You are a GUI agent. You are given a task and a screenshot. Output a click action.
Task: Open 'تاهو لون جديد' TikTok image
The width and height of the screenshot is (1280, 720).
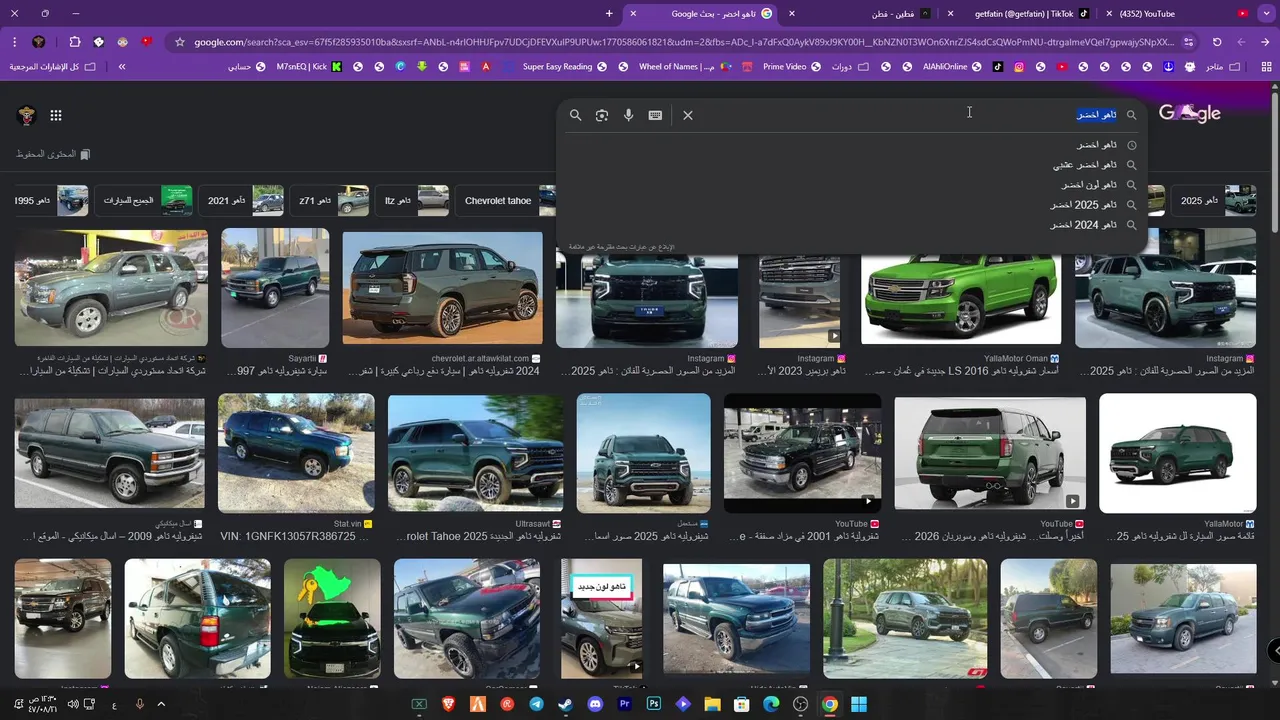point(601,618)
